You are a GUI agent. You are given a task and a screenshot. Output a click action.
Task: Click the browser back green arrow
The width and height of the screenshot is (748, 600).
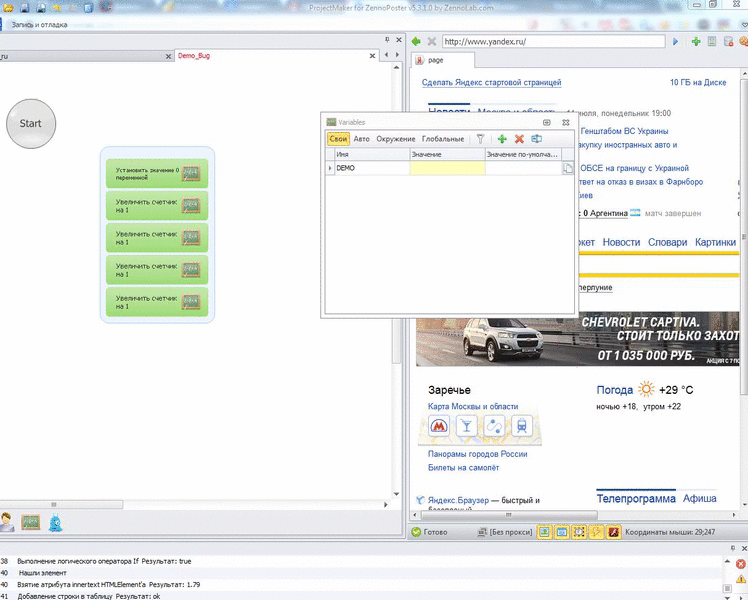click(x=416, y=41)
